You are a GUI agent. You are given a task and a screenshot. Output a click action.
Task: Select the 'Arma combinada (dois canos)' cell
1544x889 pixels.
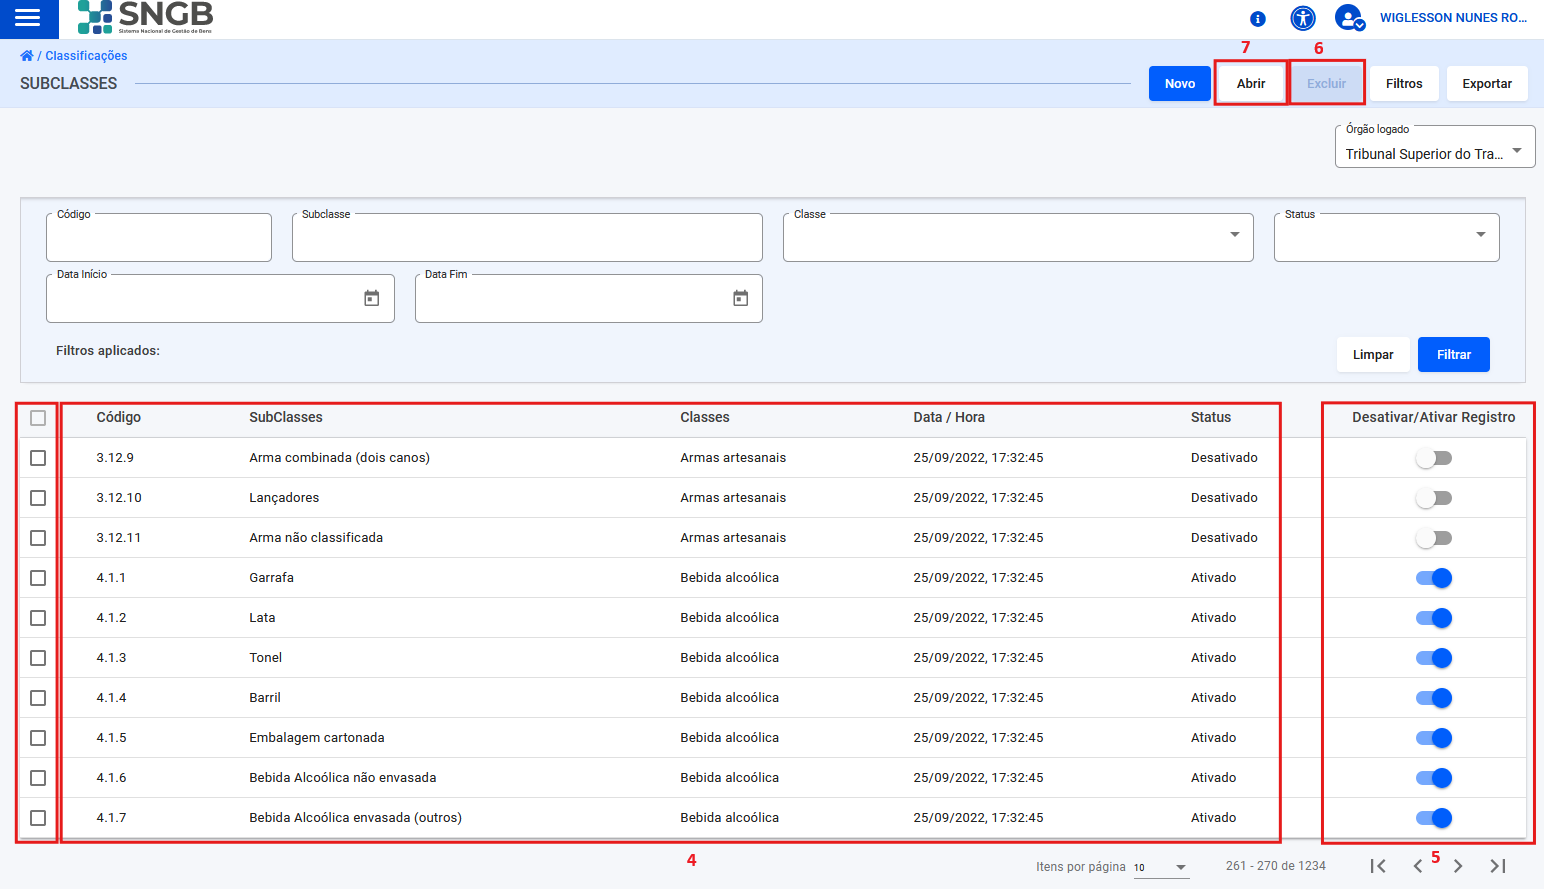tap(340, 458)
